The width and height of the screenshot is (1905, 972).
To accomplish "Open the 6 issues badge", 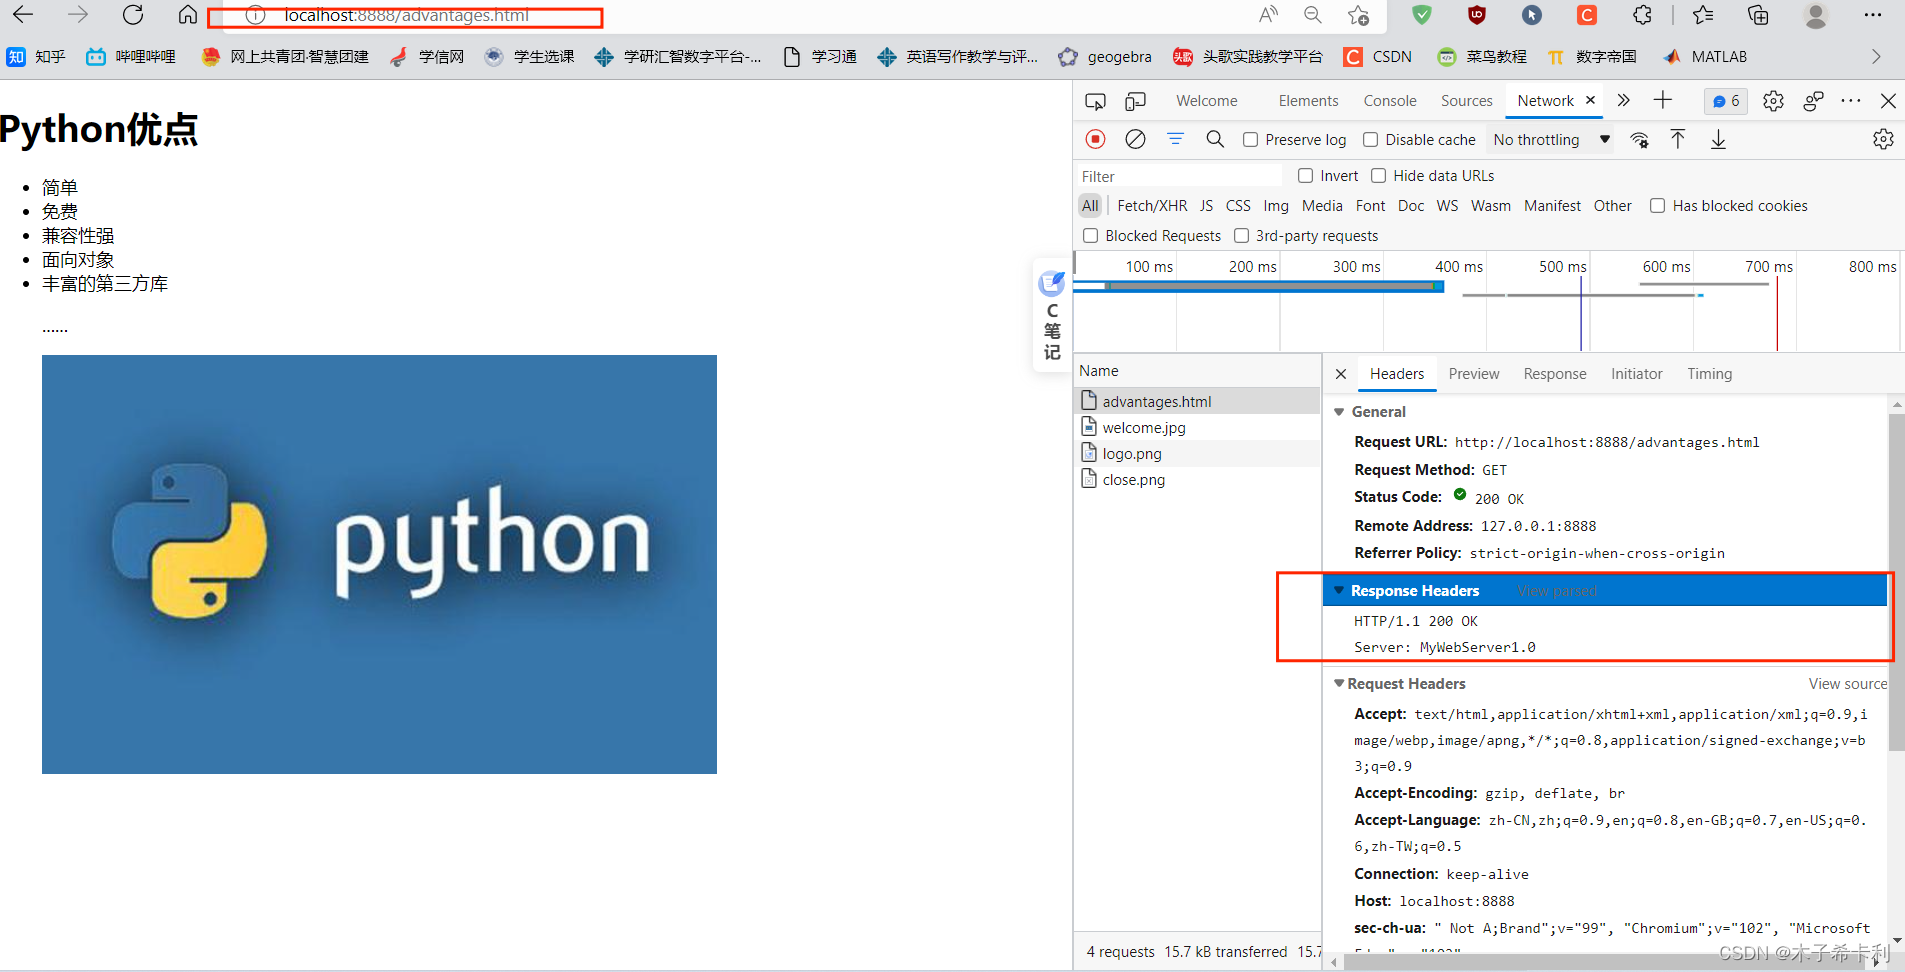I will click(x=1726, y=101).
